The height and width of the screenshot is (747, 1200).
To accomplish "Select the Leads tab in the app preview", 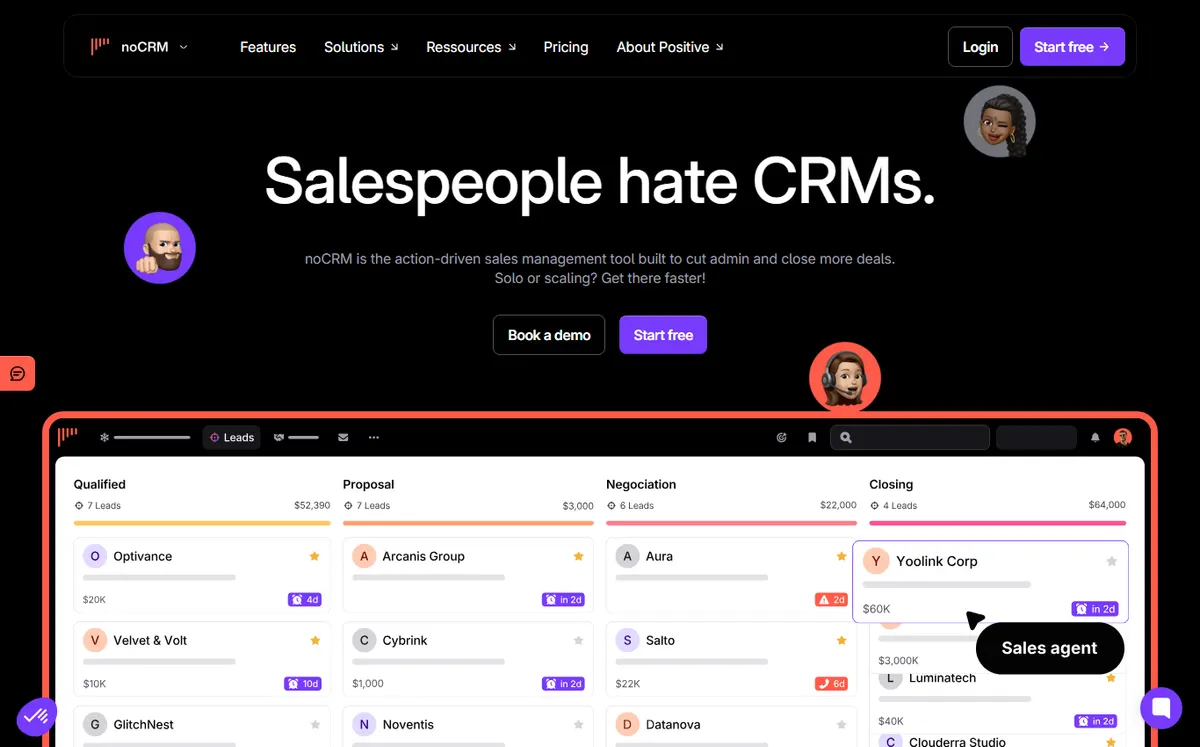I will (232, 437).
